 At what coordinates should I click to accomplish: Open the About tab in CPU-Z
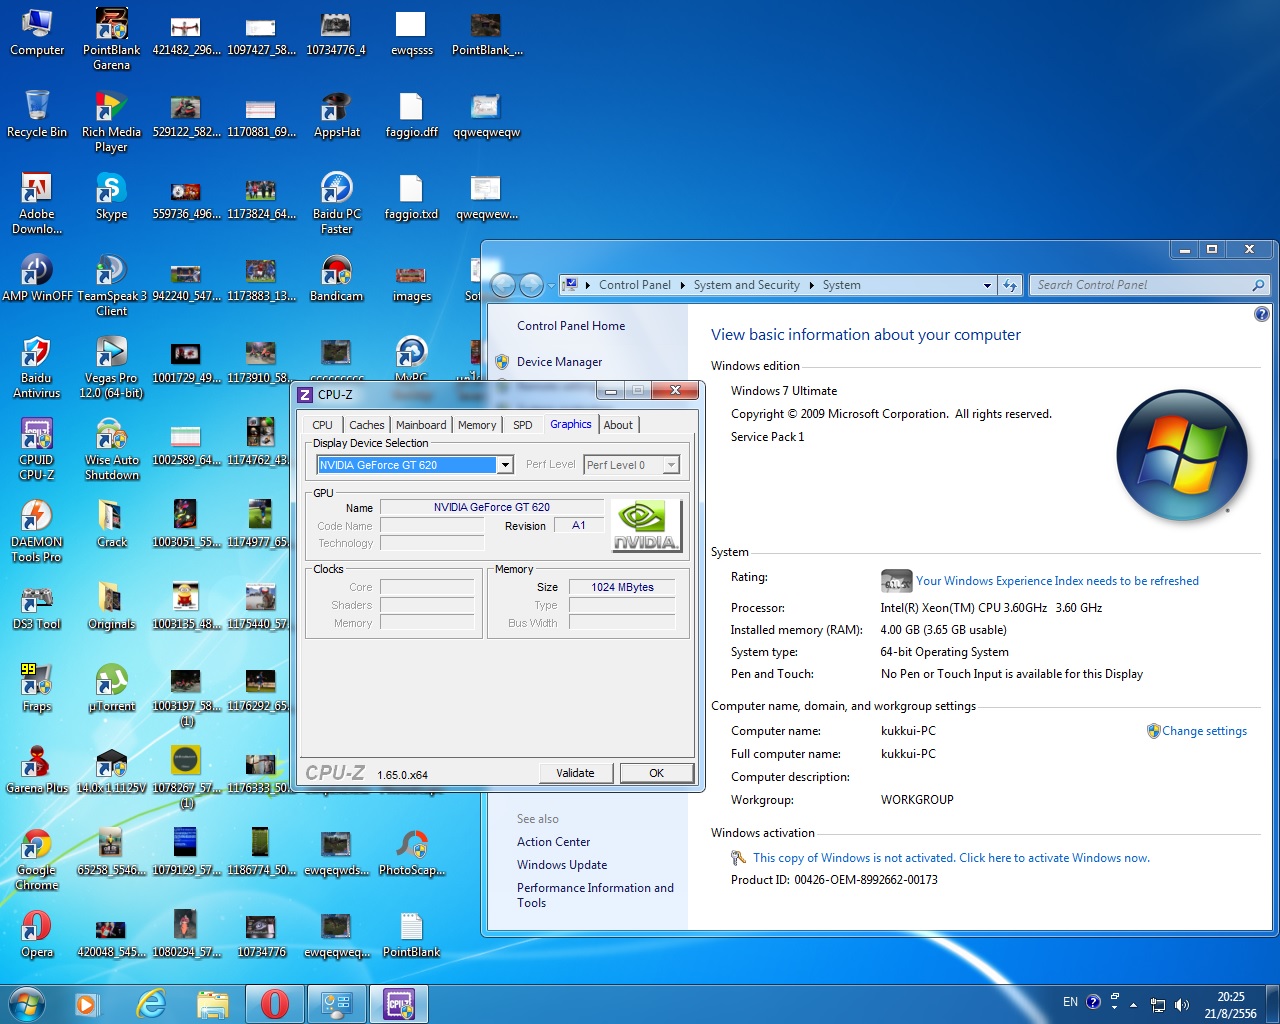pyautogui.click(x=618, y=425)
